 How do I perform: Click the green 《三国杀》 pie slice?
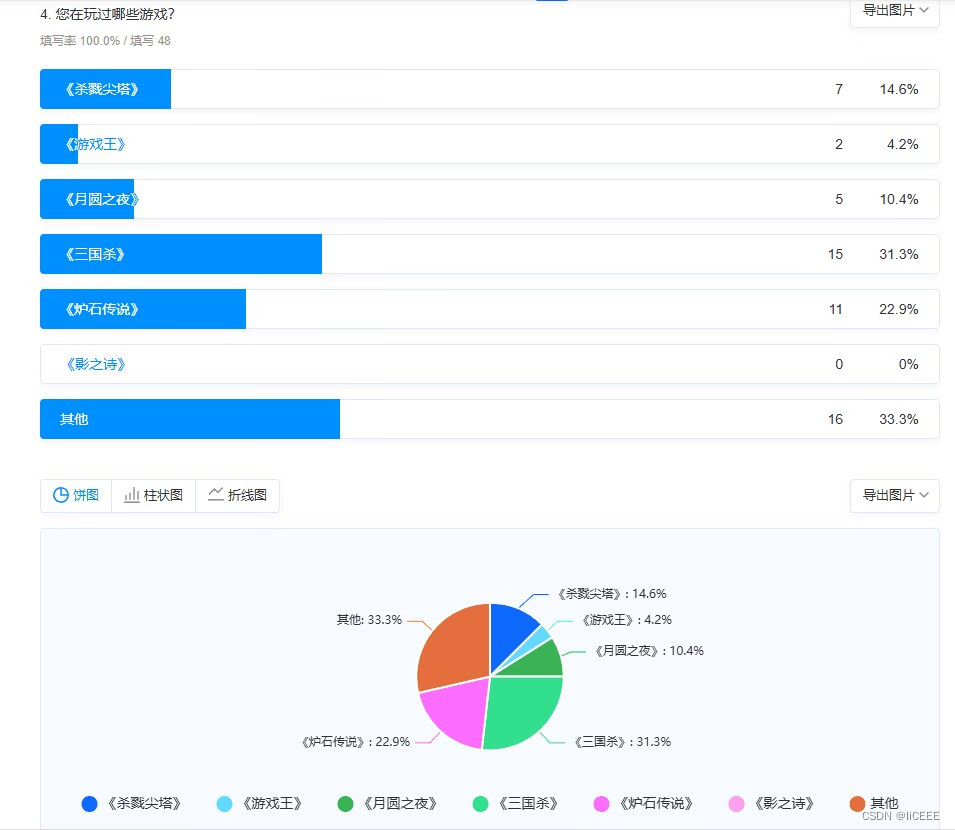pyautogui.click(x=523, y=709)
